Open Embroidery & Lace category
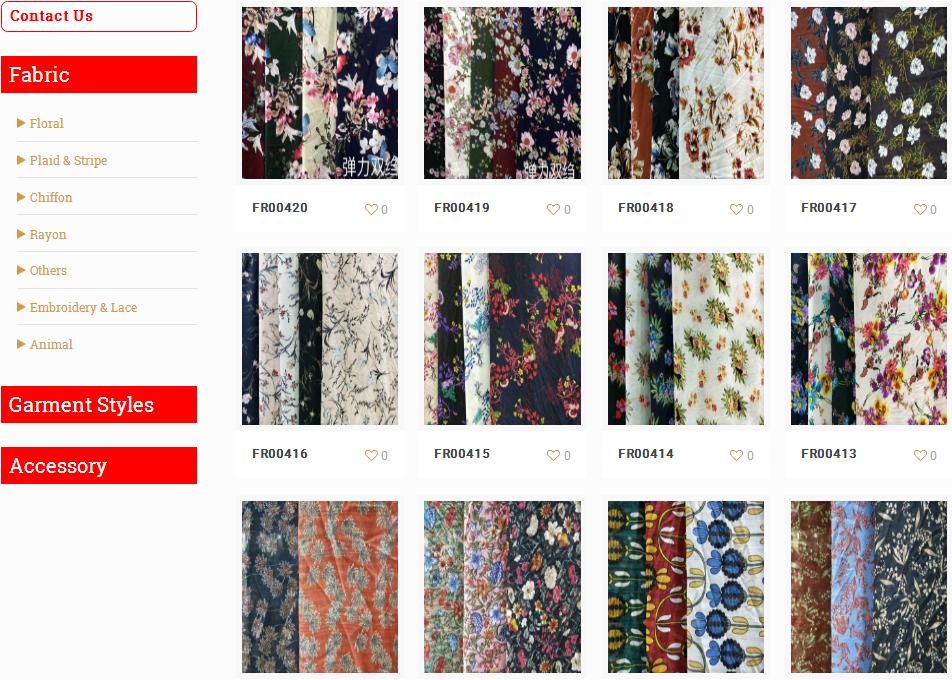The image size is (952, 680). coord(83,307)
